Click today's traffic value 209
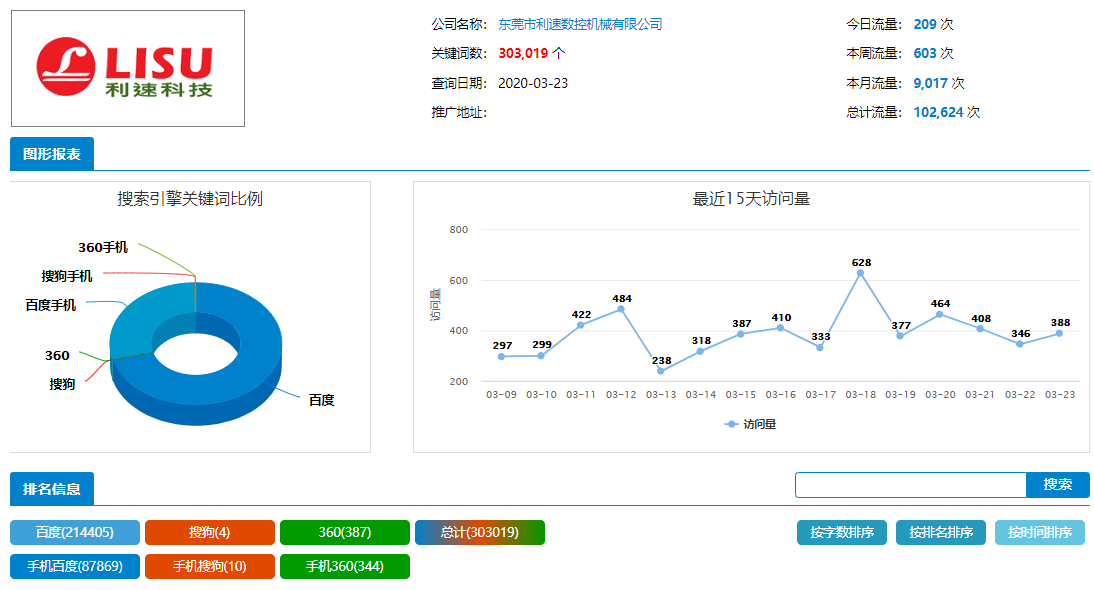 click(925, 24)
